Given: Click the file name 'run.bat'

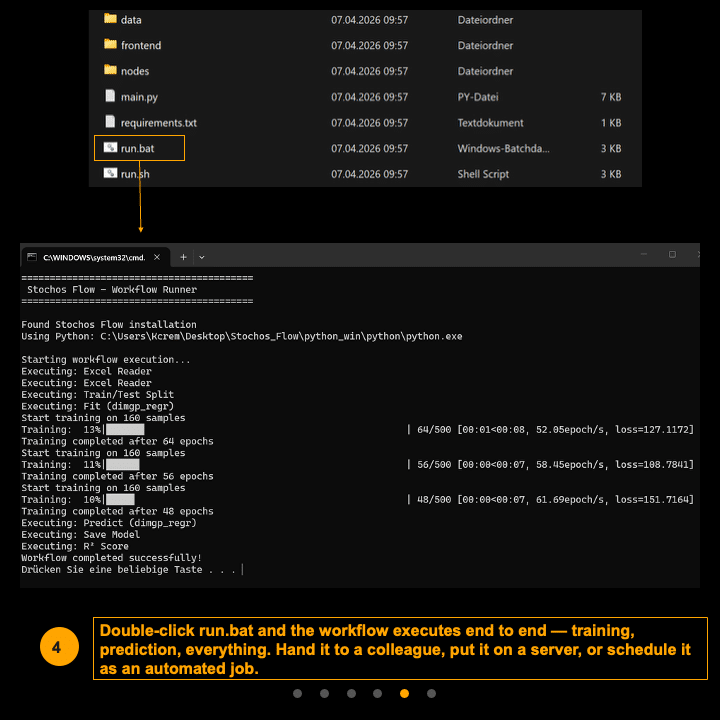Looking at the screenshot, I should click(x=137, y=148).
